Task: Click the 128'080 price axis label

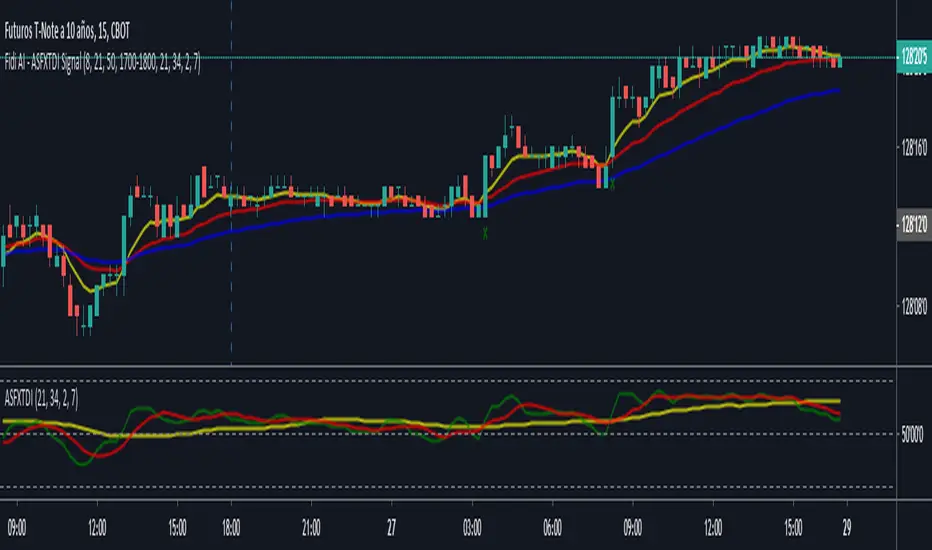Action: pos(914,307)
